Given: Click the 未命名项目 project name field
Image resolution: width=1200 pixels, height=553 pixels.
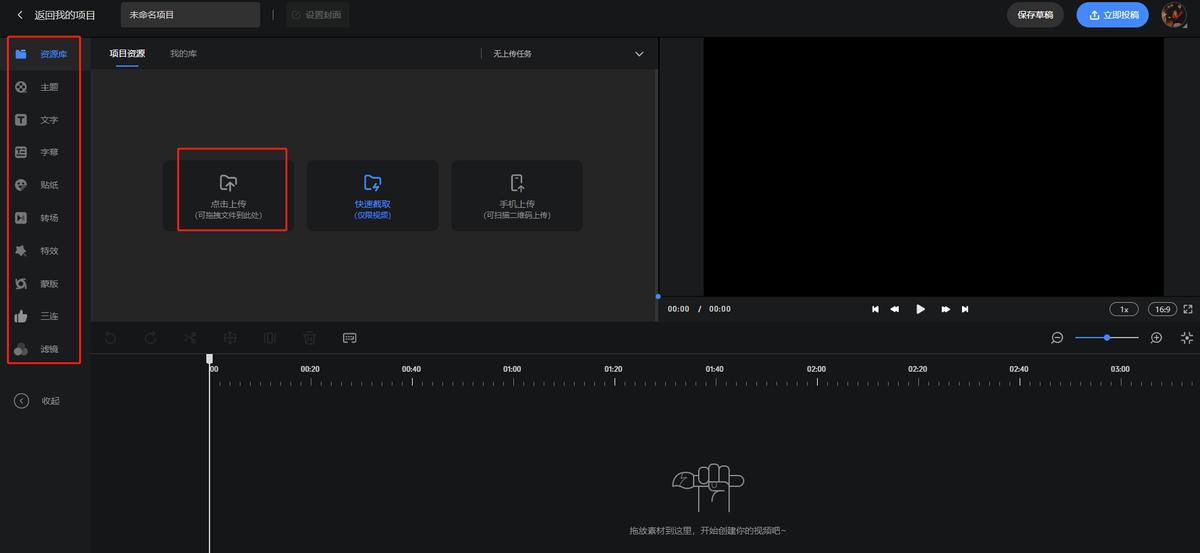Looking at the screenshot, I should click(x=190, y=15).
